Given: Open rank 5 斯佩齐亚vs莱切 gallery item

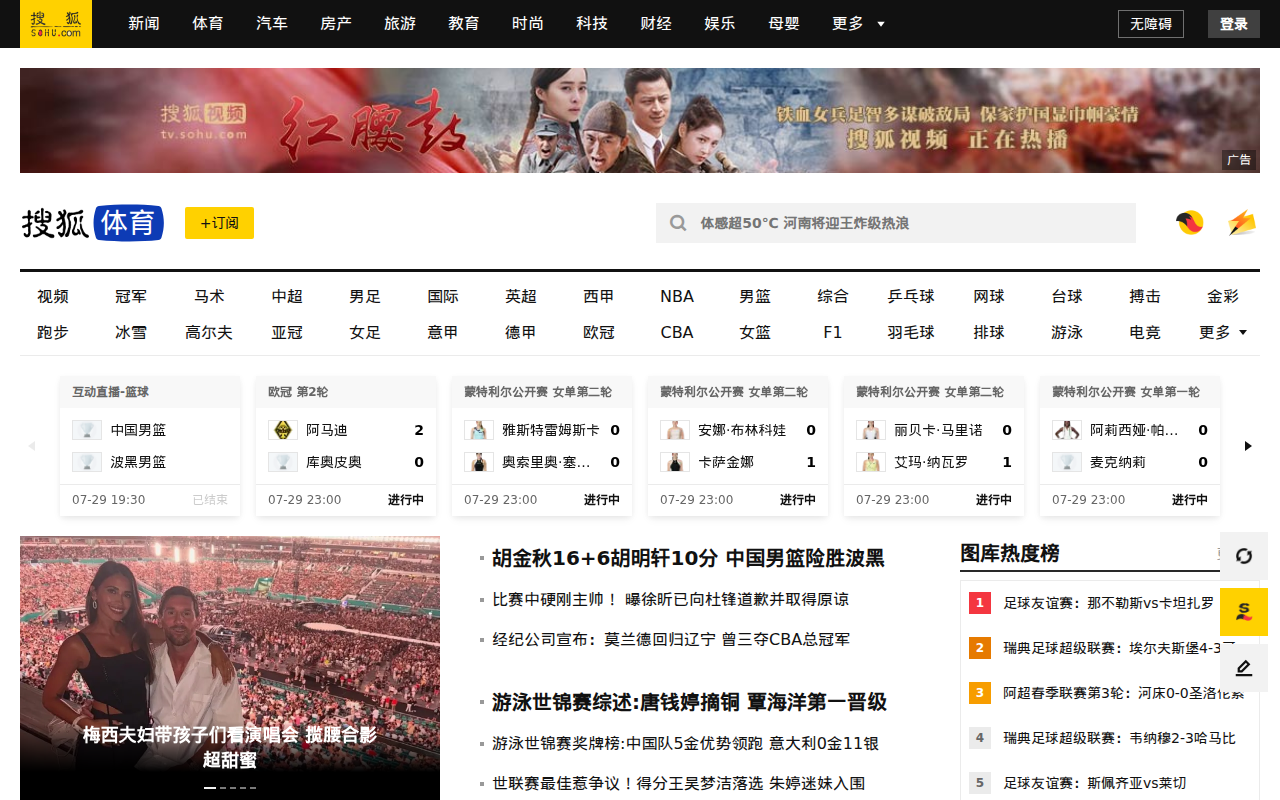Looking at the screenshot, I should [1094, 783].
